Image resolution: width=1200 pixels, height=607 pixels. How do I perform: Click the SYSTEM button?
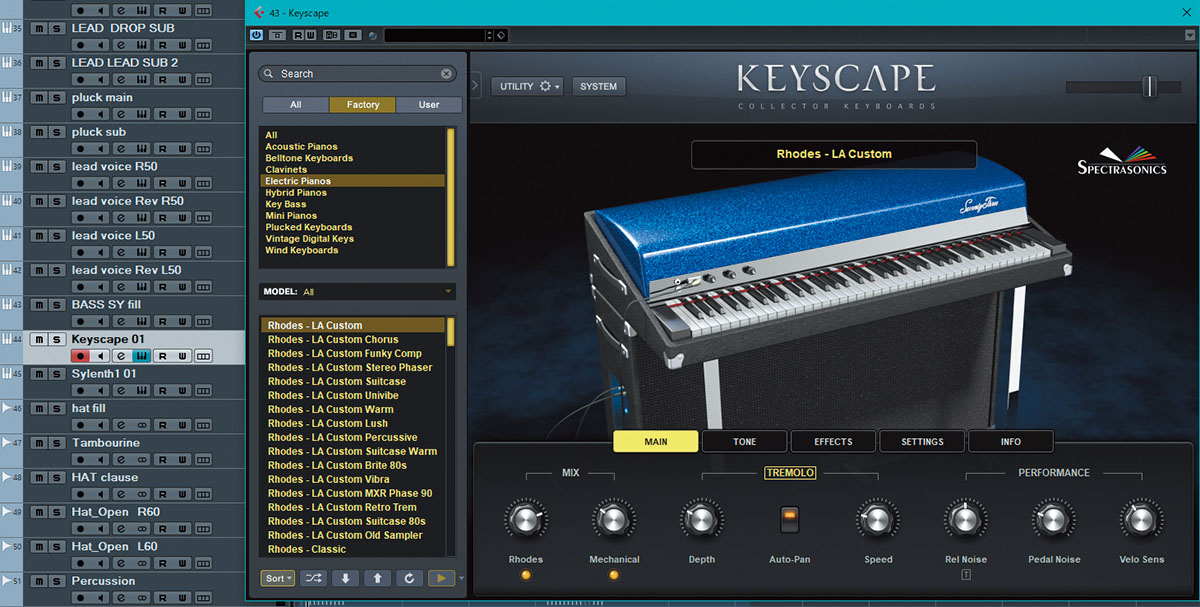598,86
